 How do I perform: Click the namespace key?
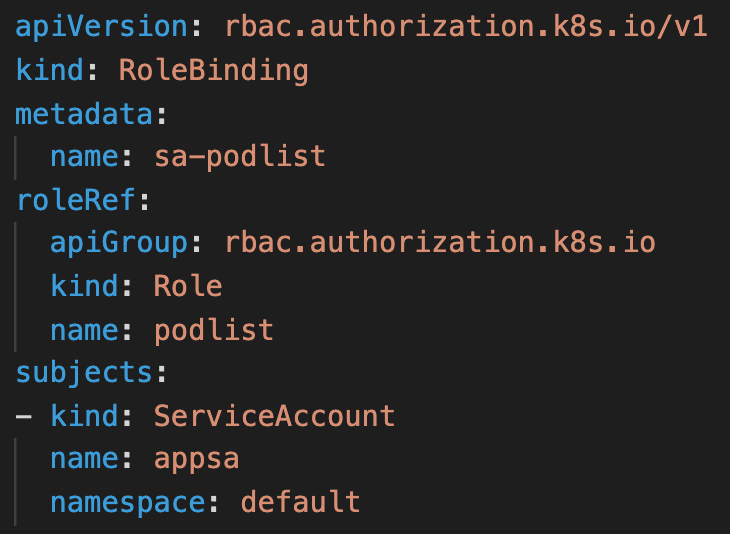pyautogui.click(x=134, y=501)
